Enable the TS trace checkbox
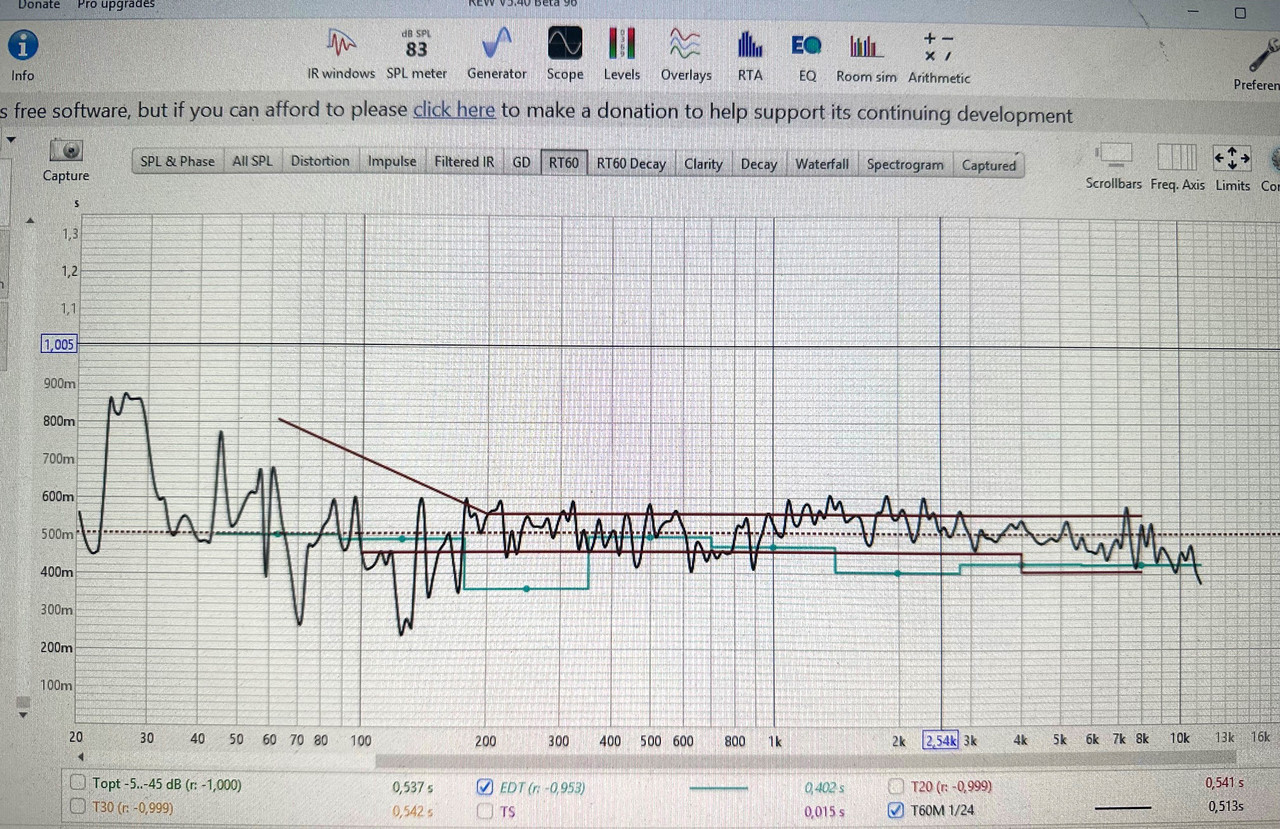 (x=484, y=810)
